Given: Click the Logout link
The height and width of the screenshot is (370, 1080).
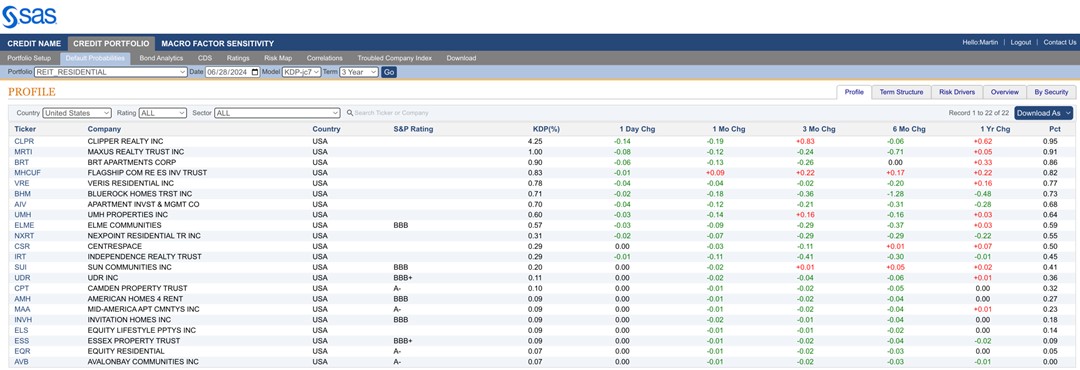Looking at the screenshot, I should (x=1021, y=43).
